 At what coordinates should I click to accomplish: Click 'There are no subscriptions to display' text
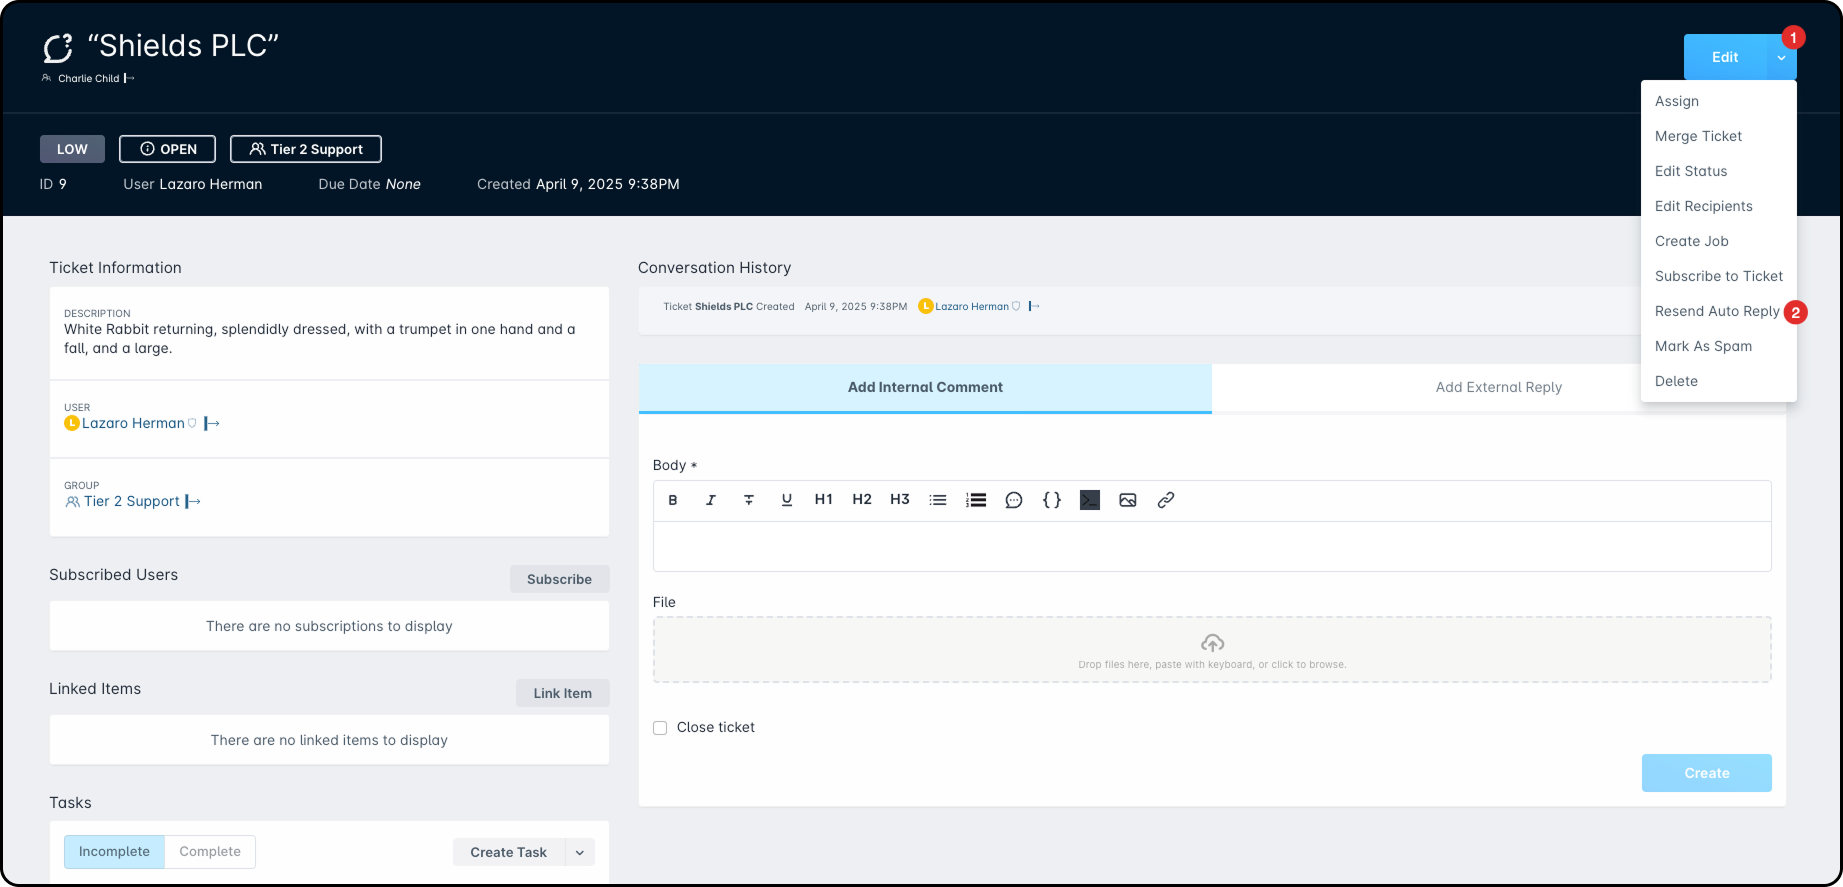(x=329, y=626)
